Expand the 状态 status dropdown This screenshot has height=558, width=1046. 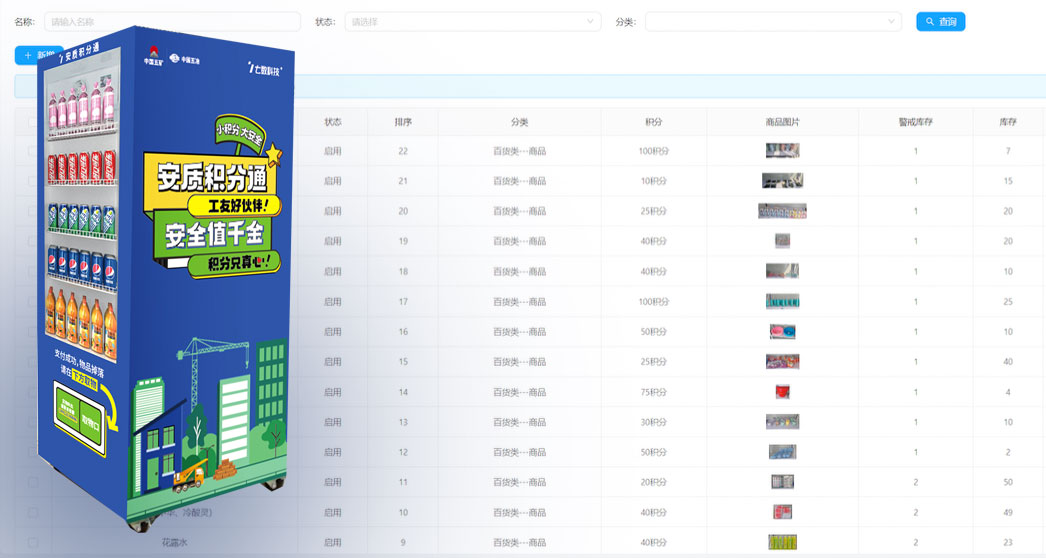point(472,21)
